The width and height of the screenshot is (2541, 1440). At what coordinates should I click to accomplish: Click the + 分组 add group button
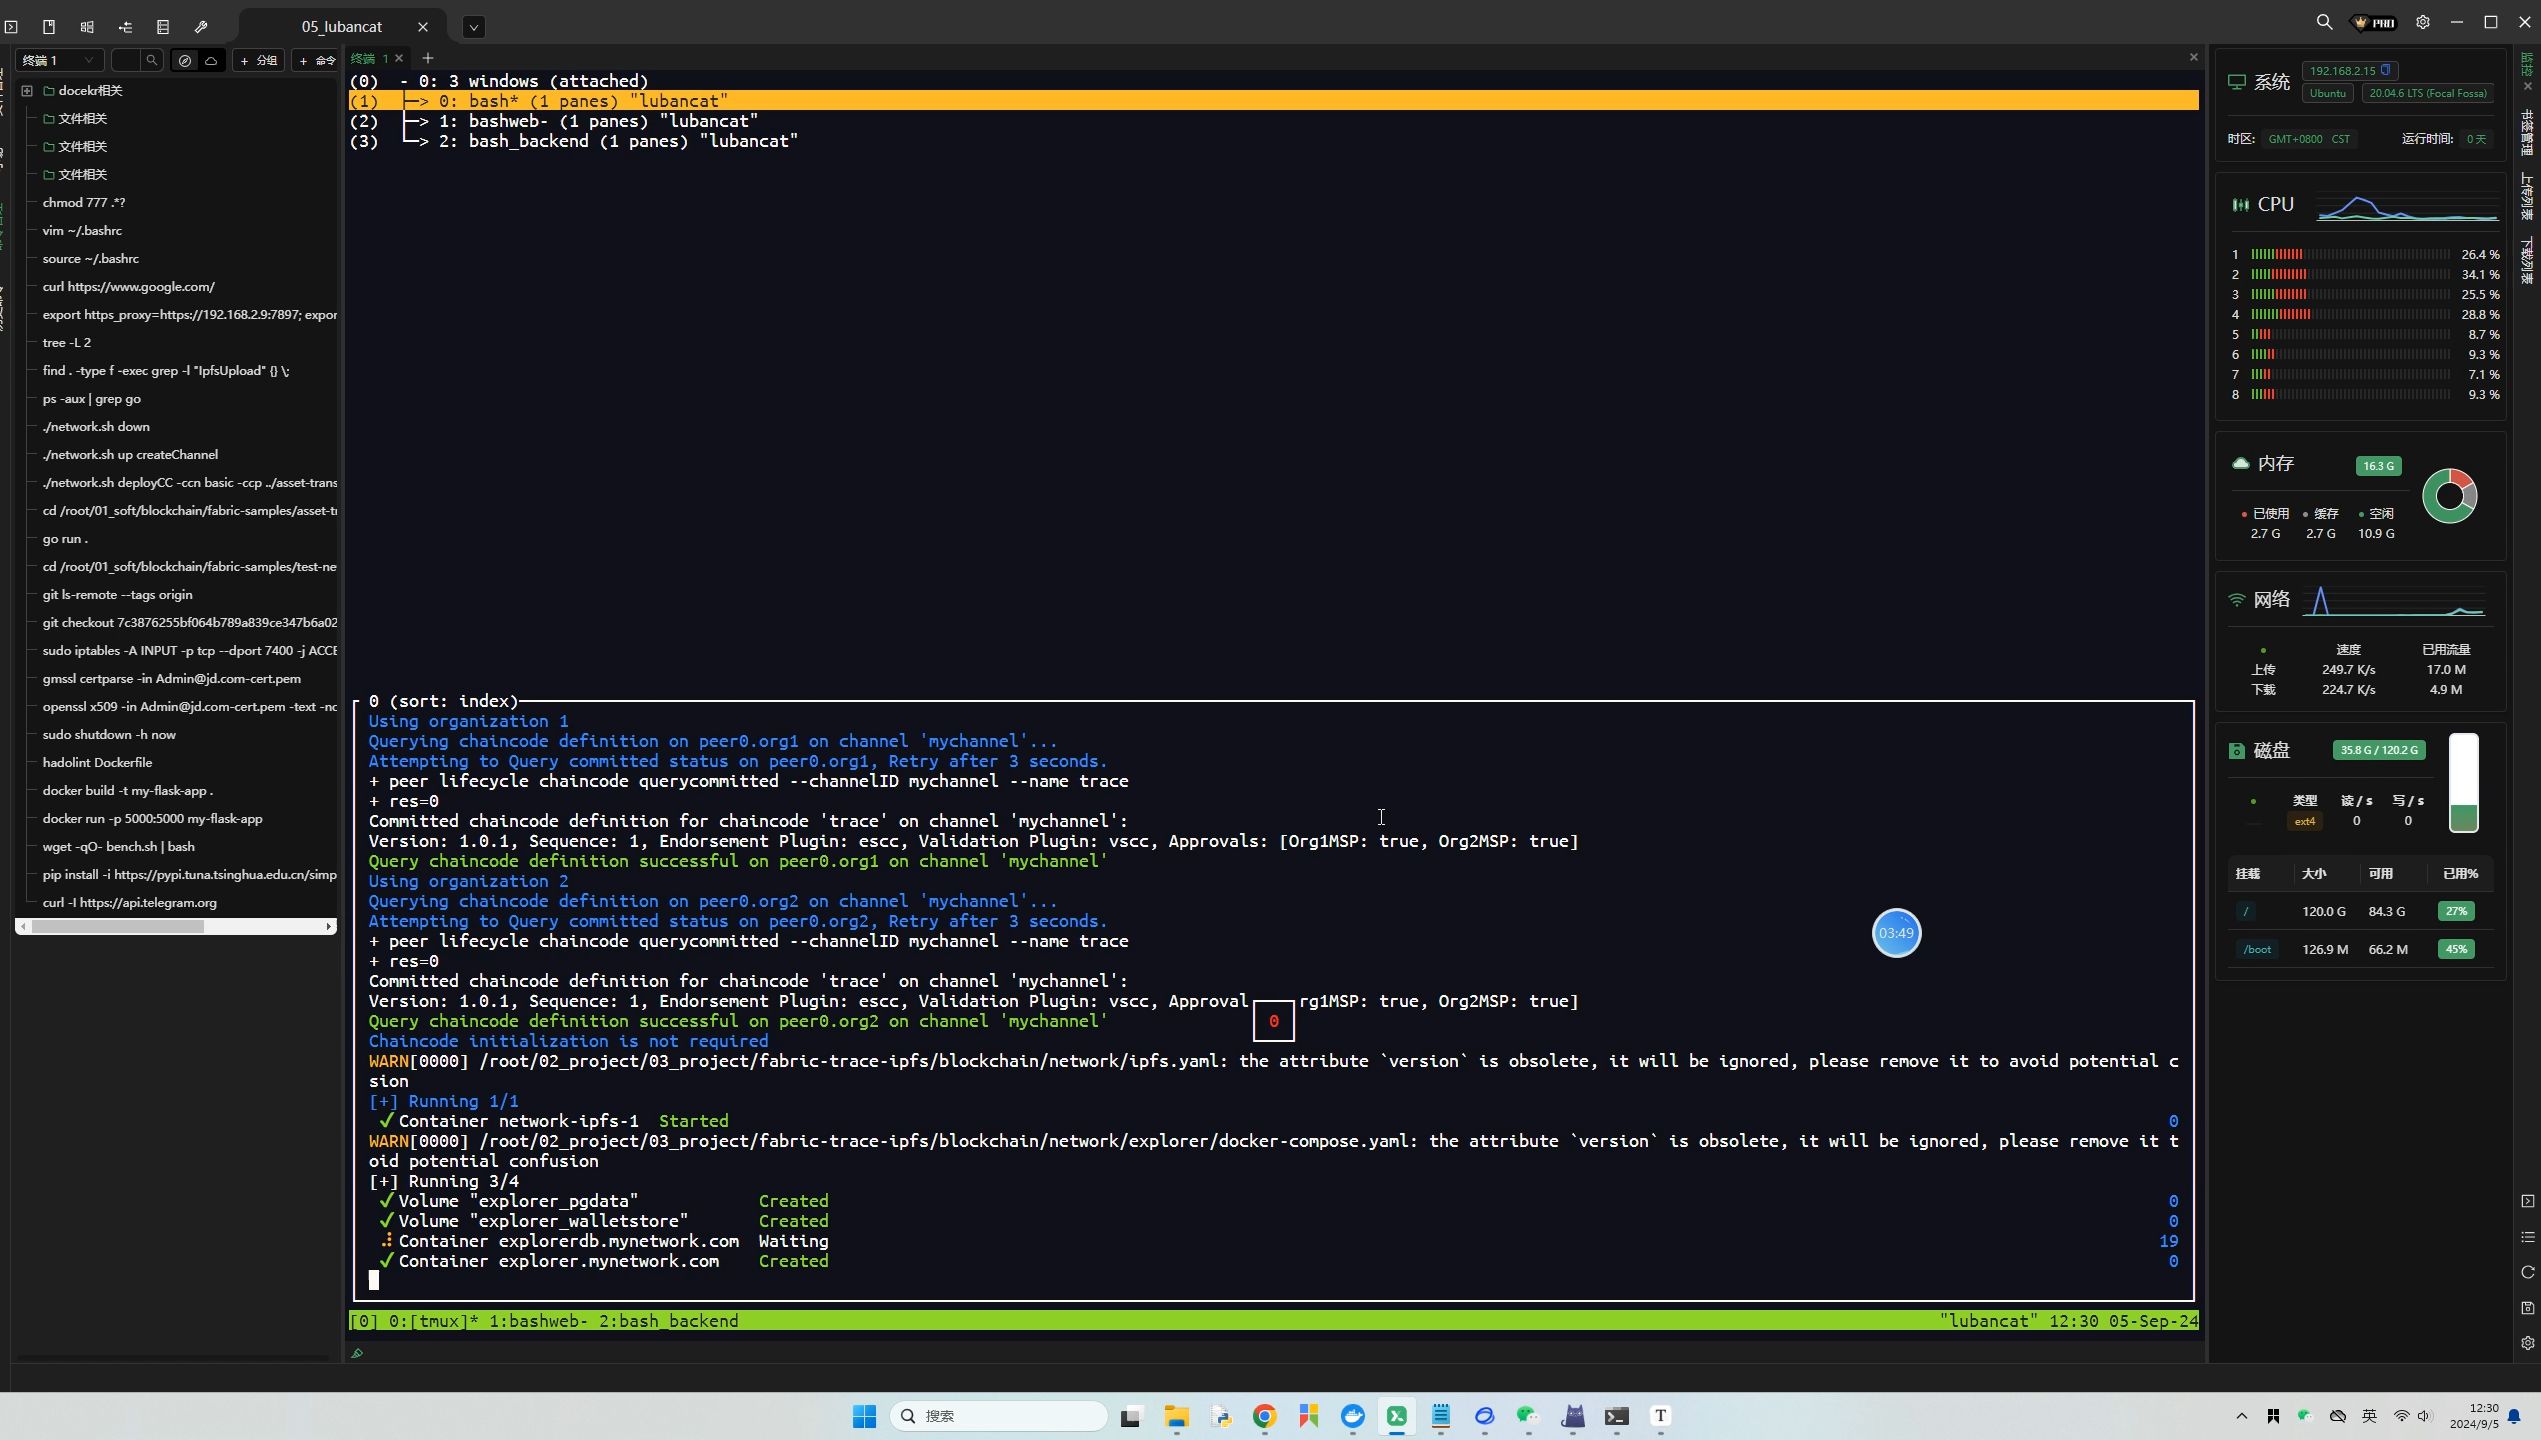click(259, 61)
